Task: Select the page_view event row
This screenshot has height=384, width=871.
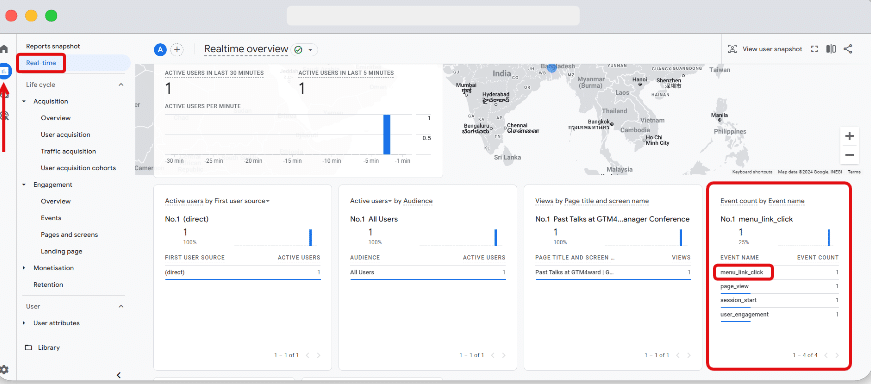Action: (x=779, y=287)
